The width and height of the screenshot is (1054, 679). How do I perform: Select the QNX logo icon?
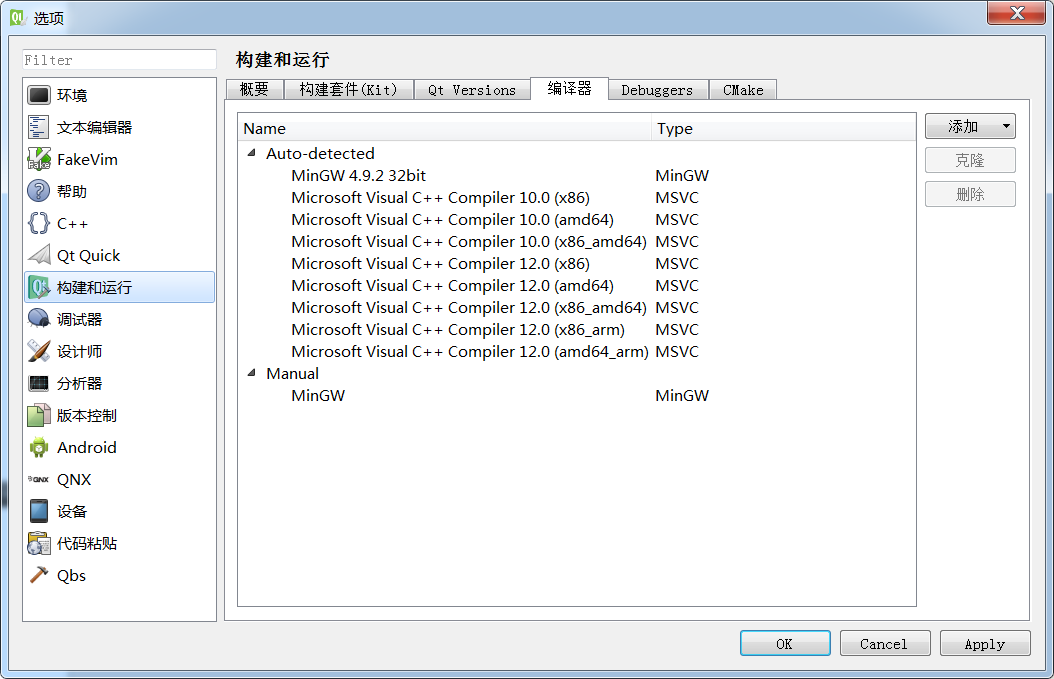point(38,479)
